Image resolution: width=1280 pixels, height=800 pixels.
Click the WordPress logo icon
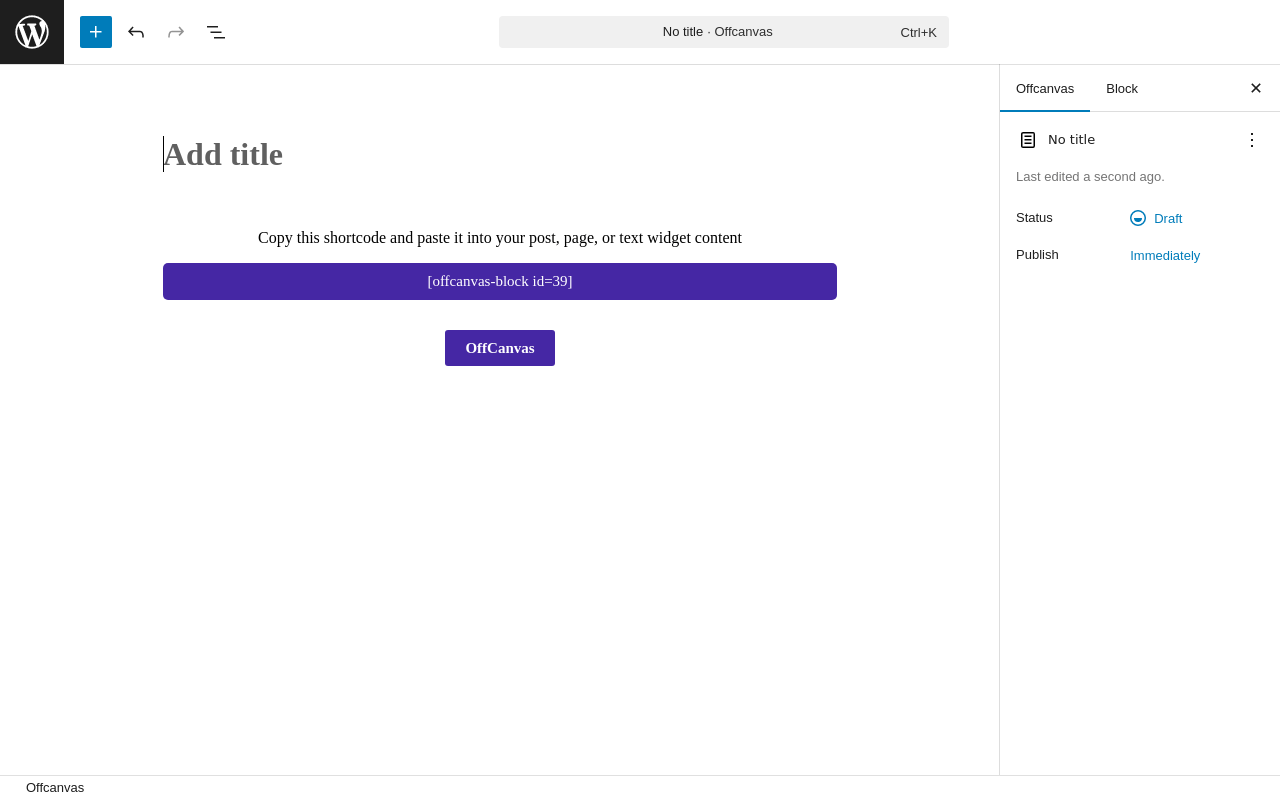pos(32,32)
